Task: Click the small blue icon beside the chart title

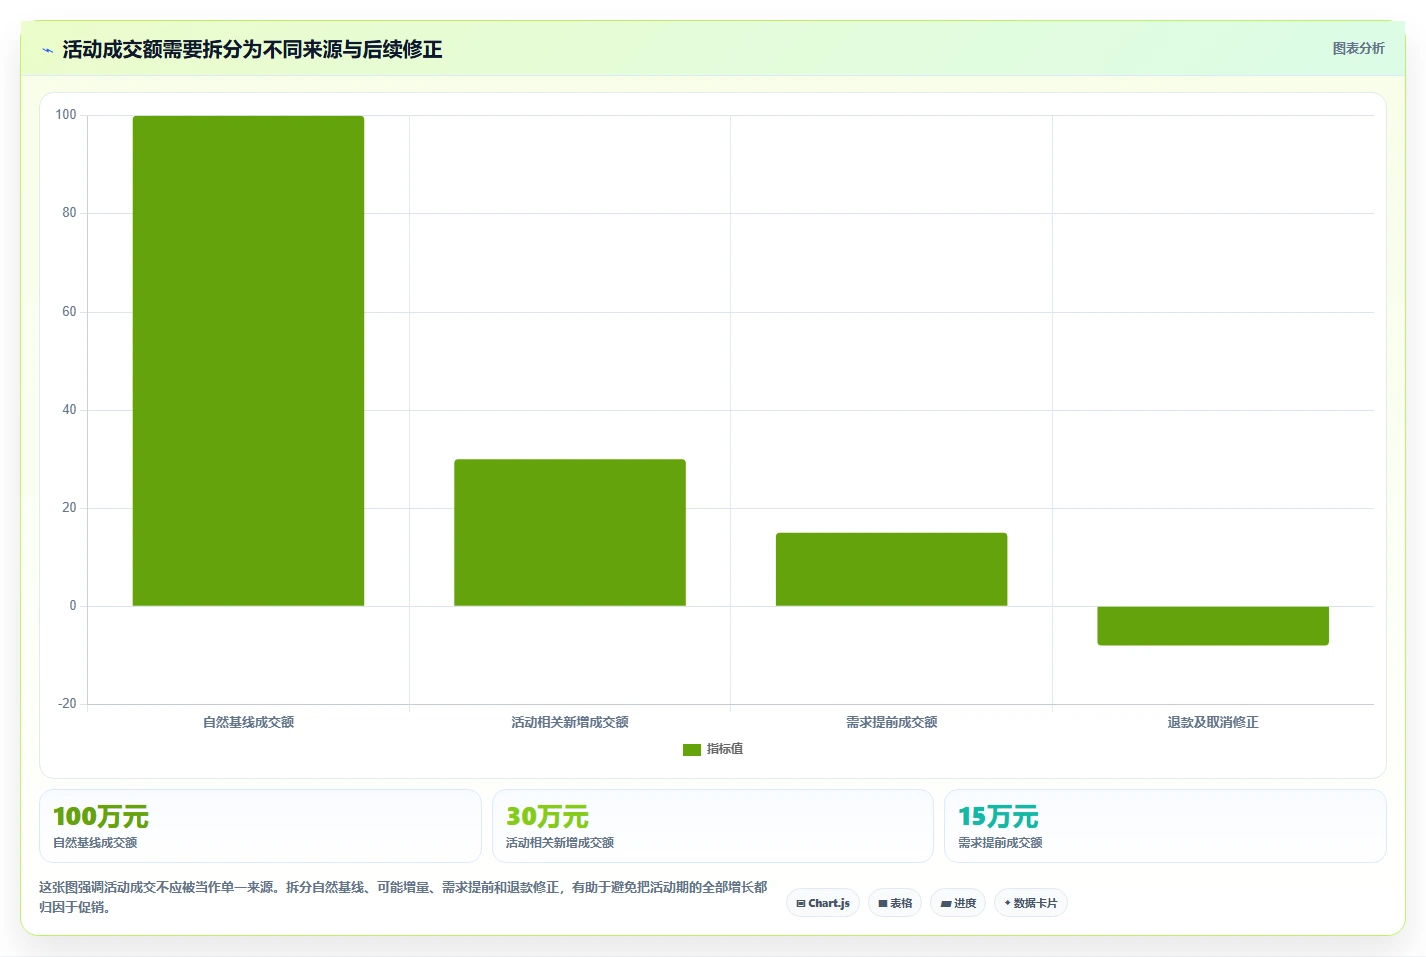Action: (x=47, y=50)
